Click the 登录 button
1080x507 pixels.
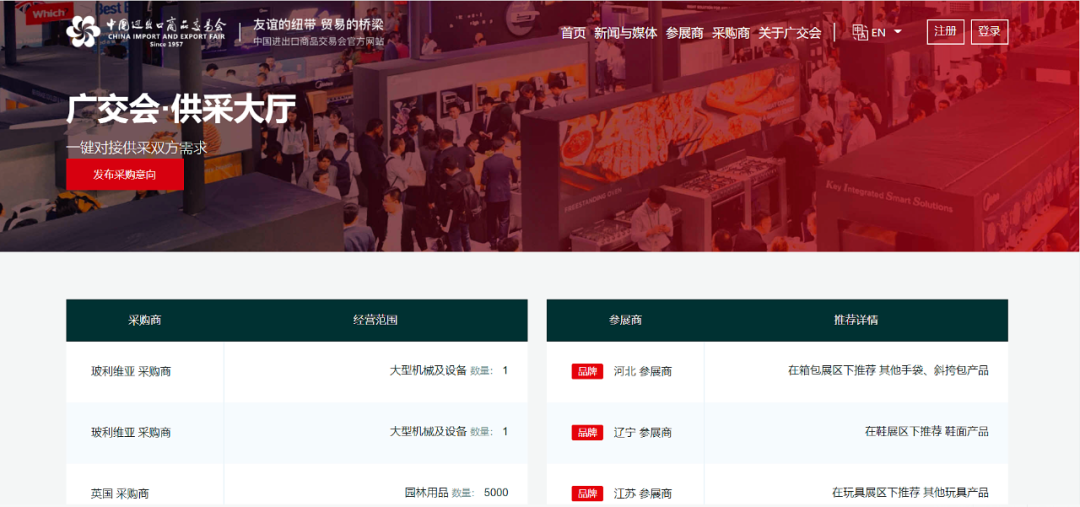pos(989,32)
